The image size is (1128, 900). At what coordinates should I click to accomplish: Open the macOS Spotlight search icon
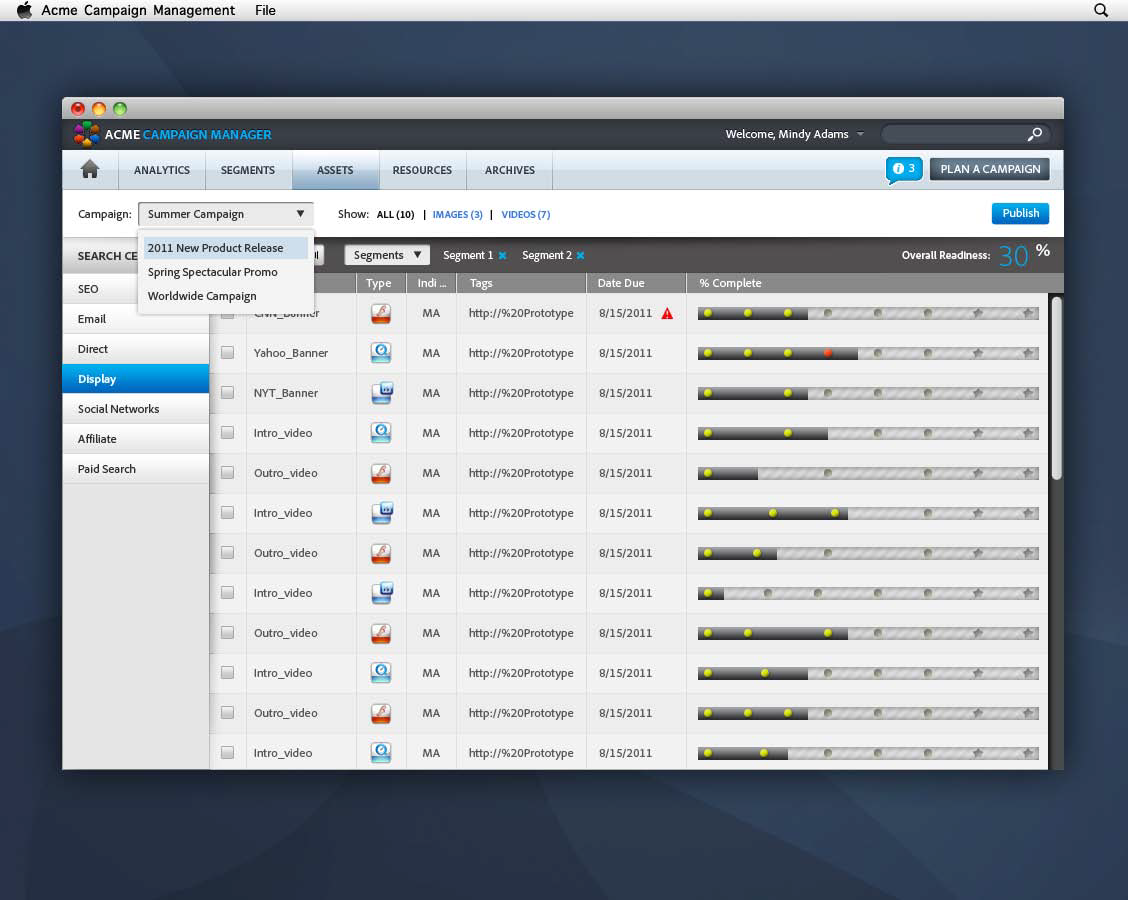1101,10
